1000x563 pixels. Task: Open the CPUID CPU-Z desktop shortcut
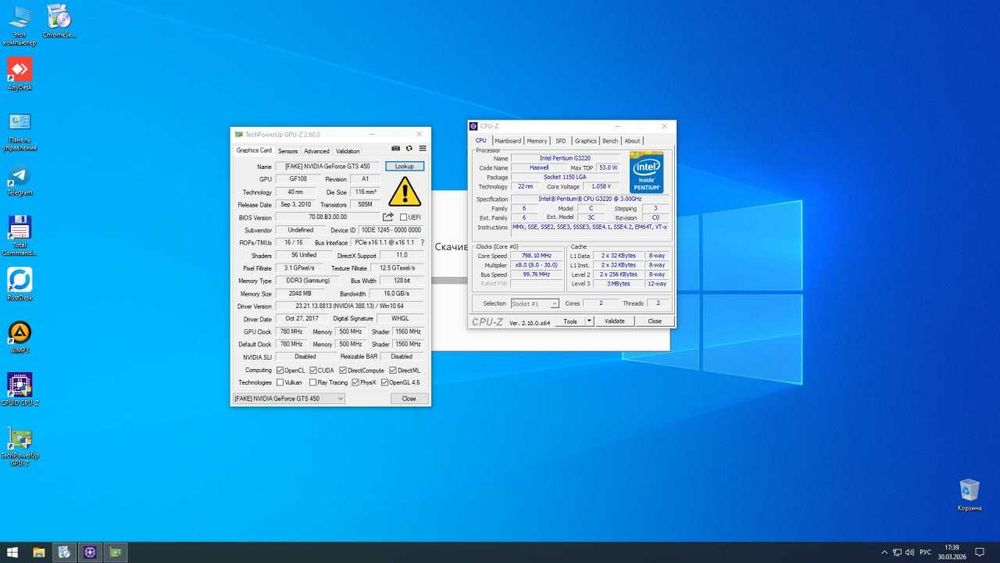19,390
